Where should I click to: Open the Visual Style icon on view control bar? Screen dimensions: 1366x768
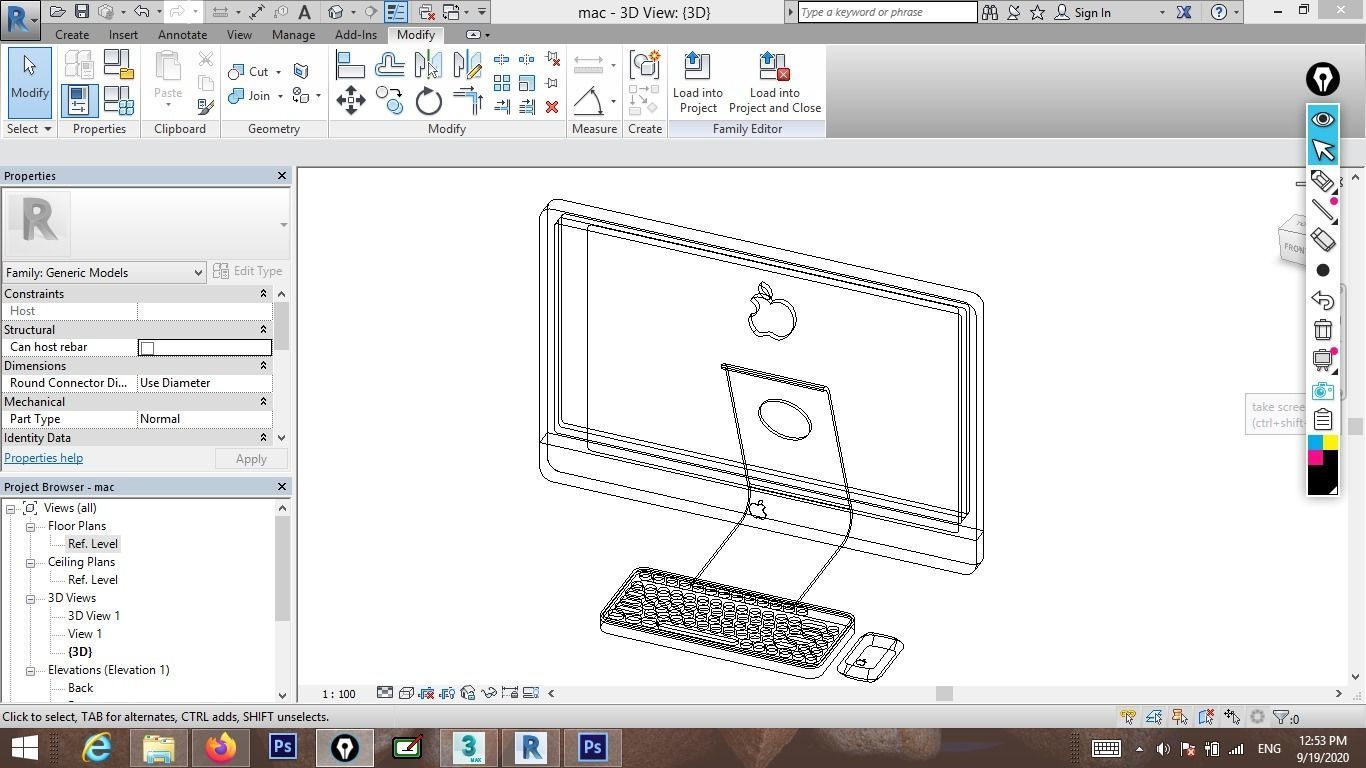pos(406,693)
